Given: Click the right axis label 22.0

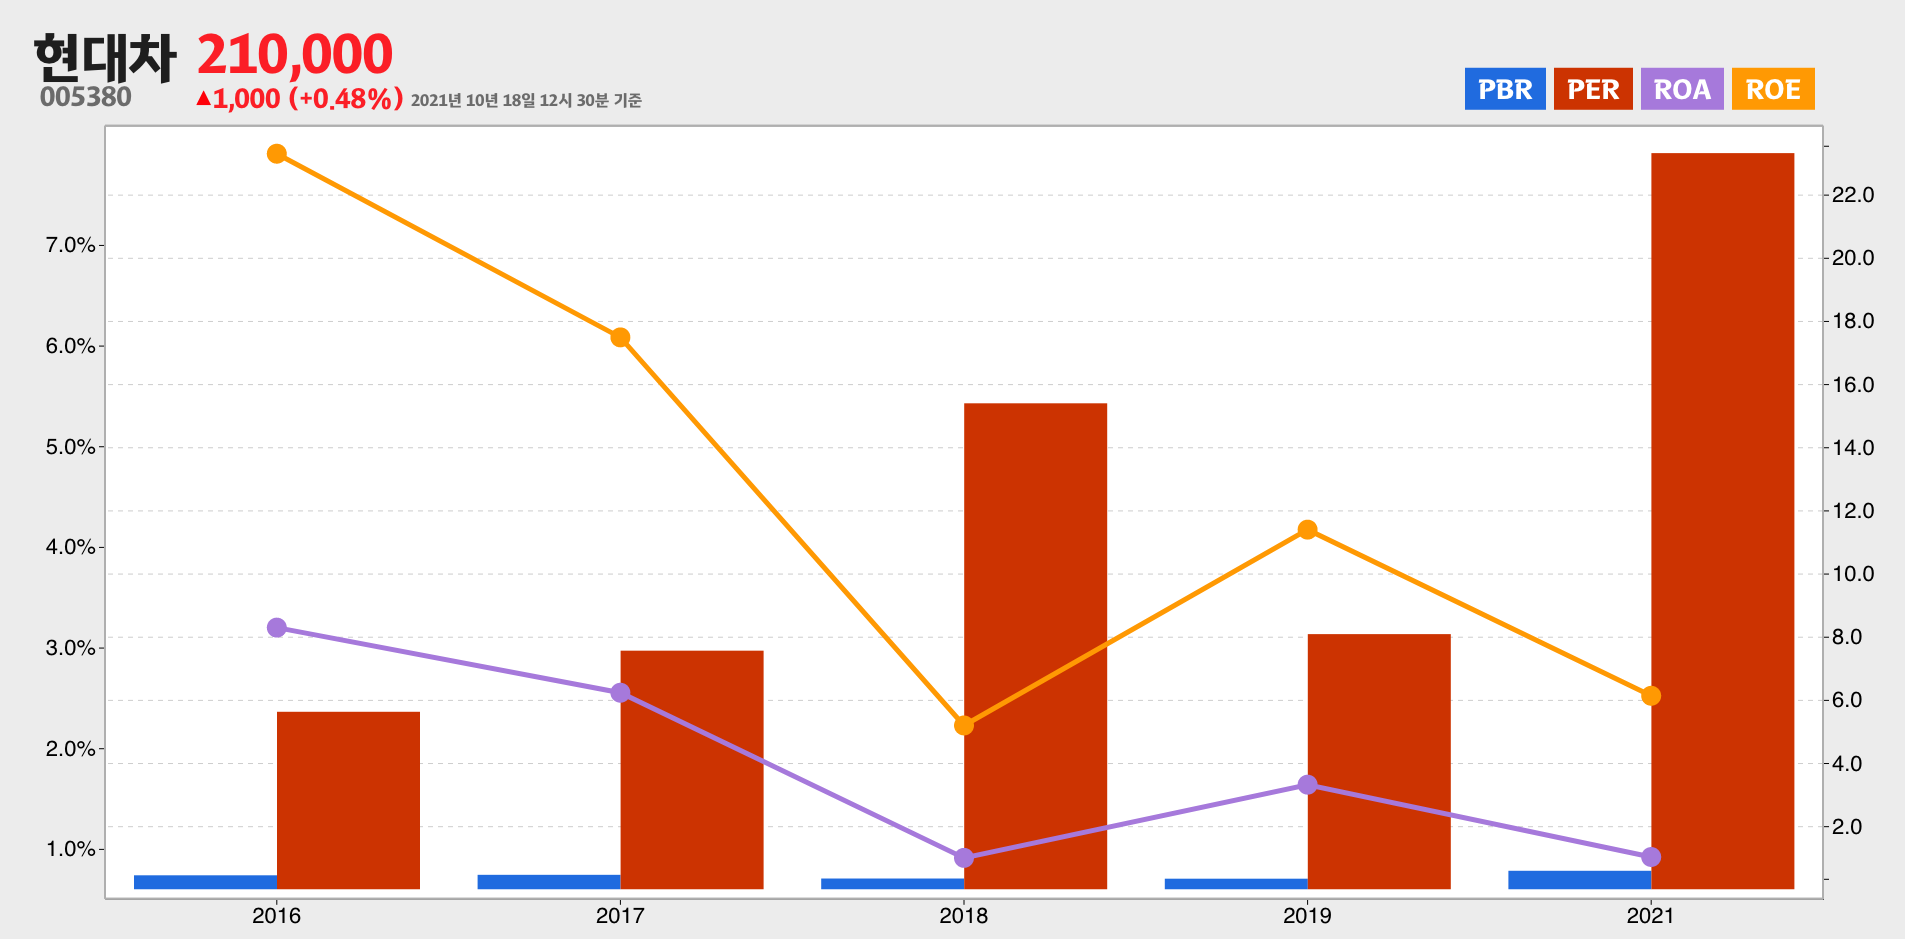Looking at the screenshot, I should coord(1853,195).
